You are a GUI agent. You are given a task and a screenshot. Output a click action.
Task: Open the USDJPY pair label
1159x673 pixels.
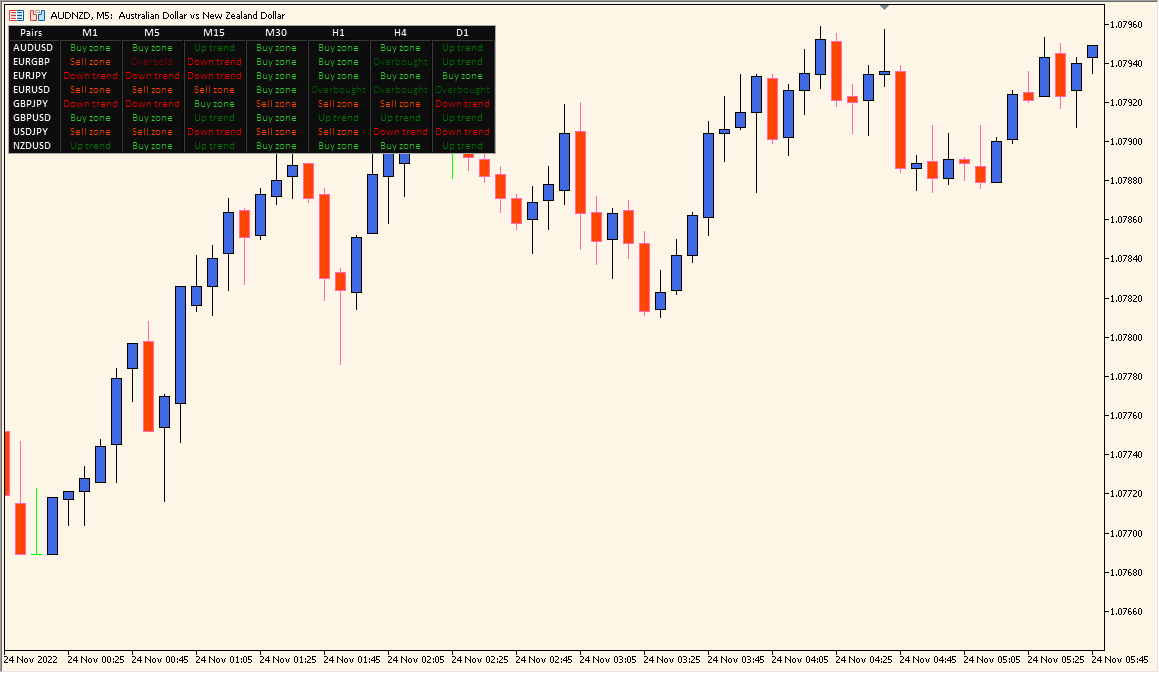pos(34,131)
